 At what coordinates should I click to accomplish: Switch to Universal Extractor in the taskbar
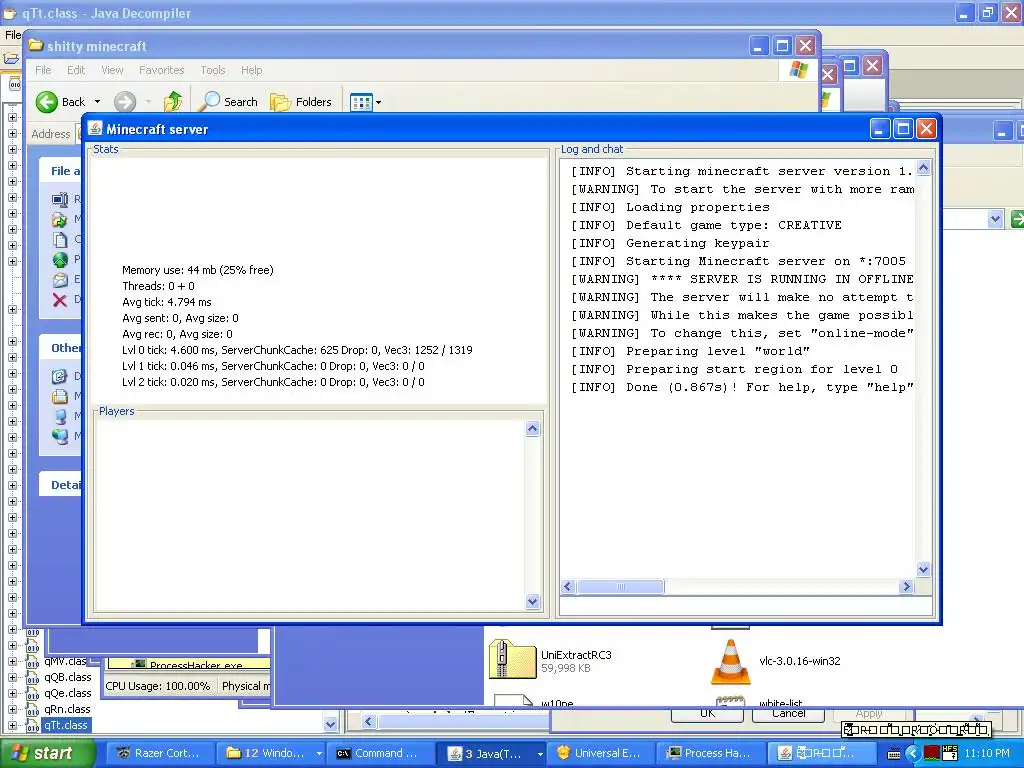coord(601,753)
